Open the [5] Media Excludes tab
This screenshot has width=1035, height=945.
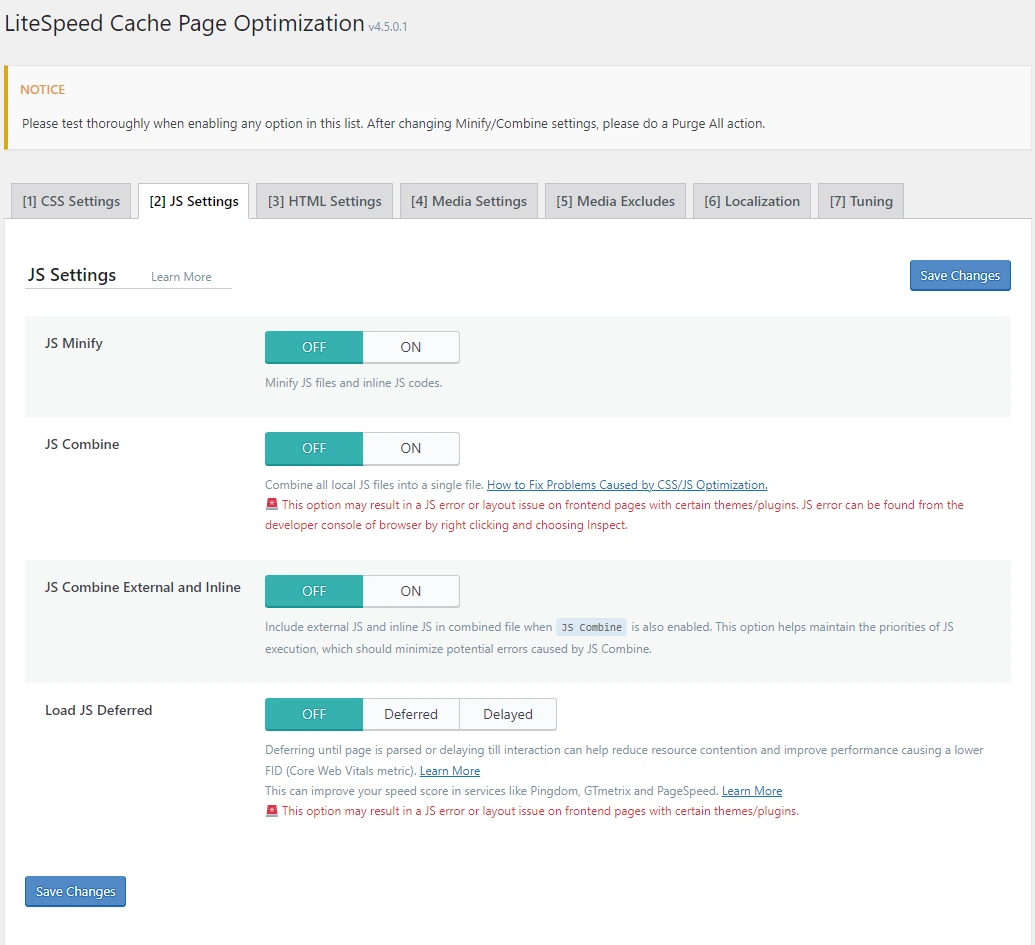[x=615, y=201]
